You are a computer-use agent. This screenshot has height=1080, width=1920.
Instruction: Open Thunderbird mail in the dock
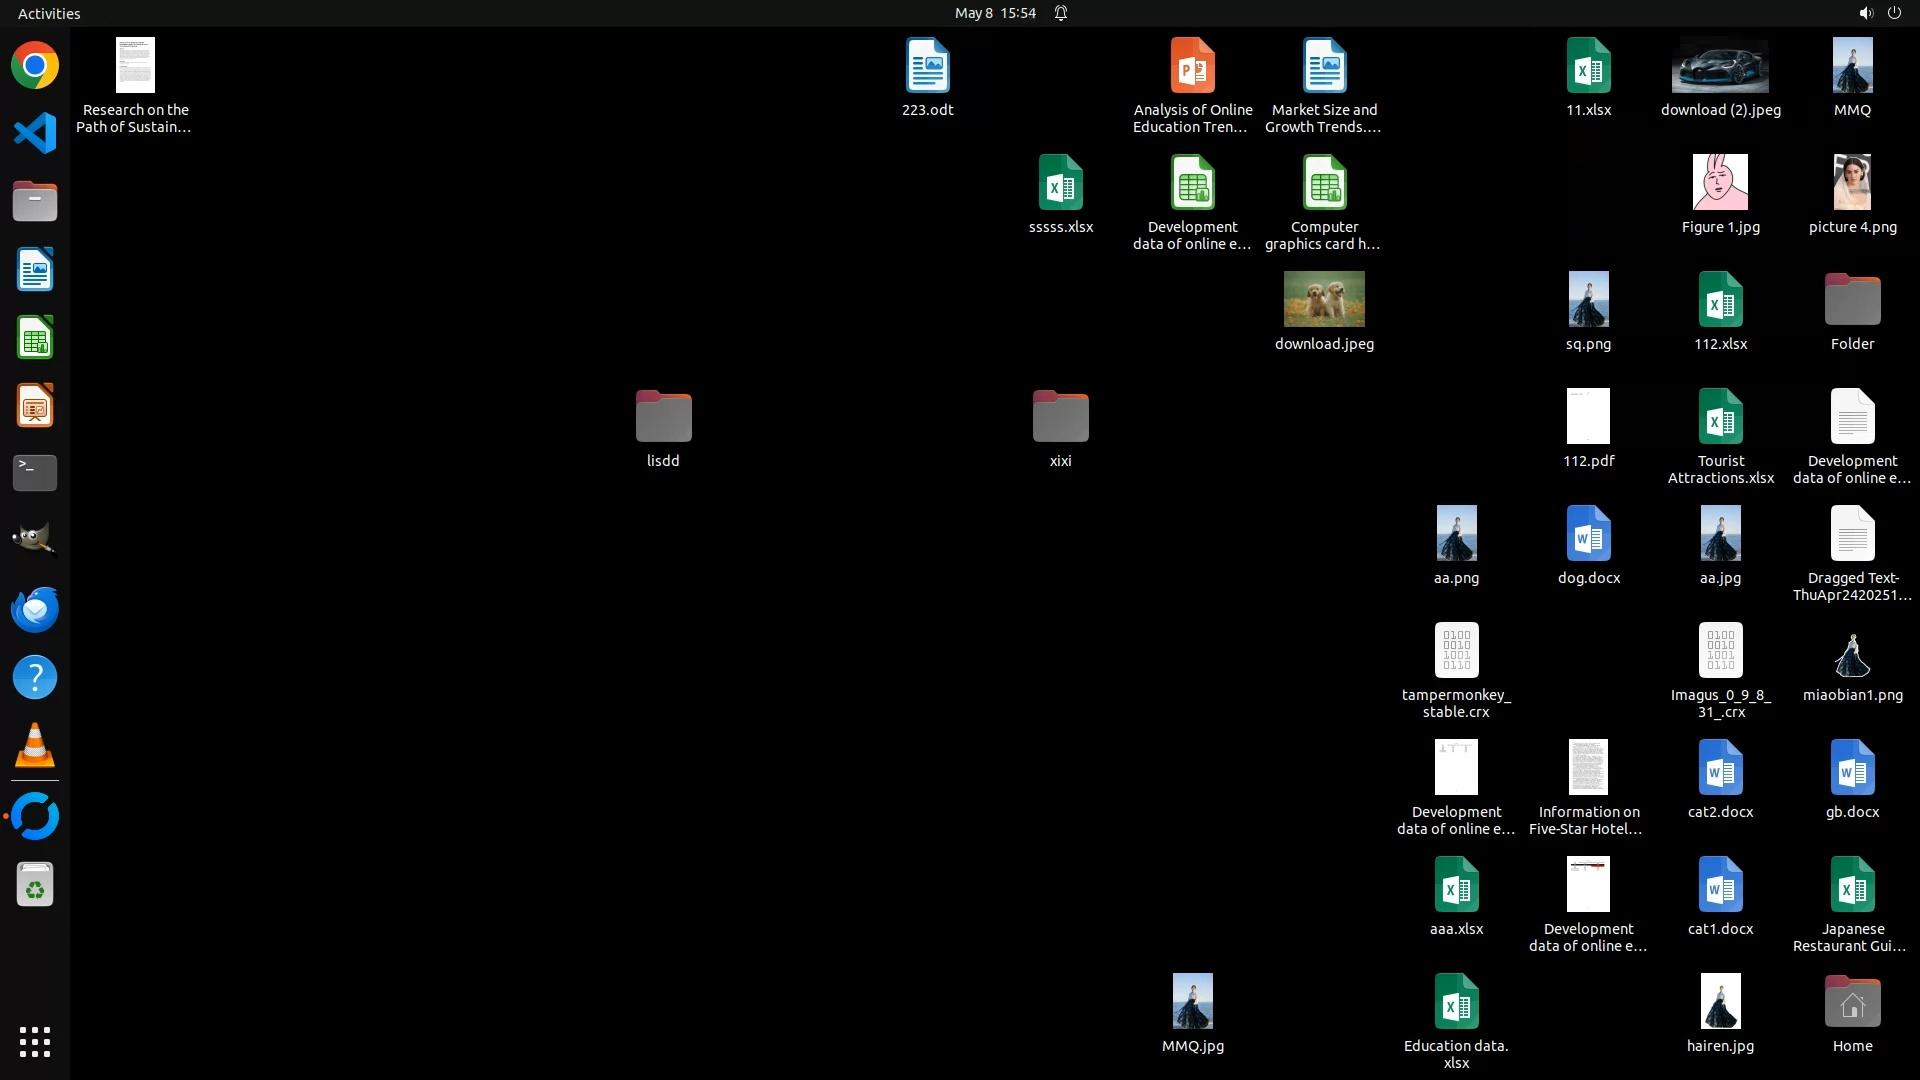coord(35,609)
